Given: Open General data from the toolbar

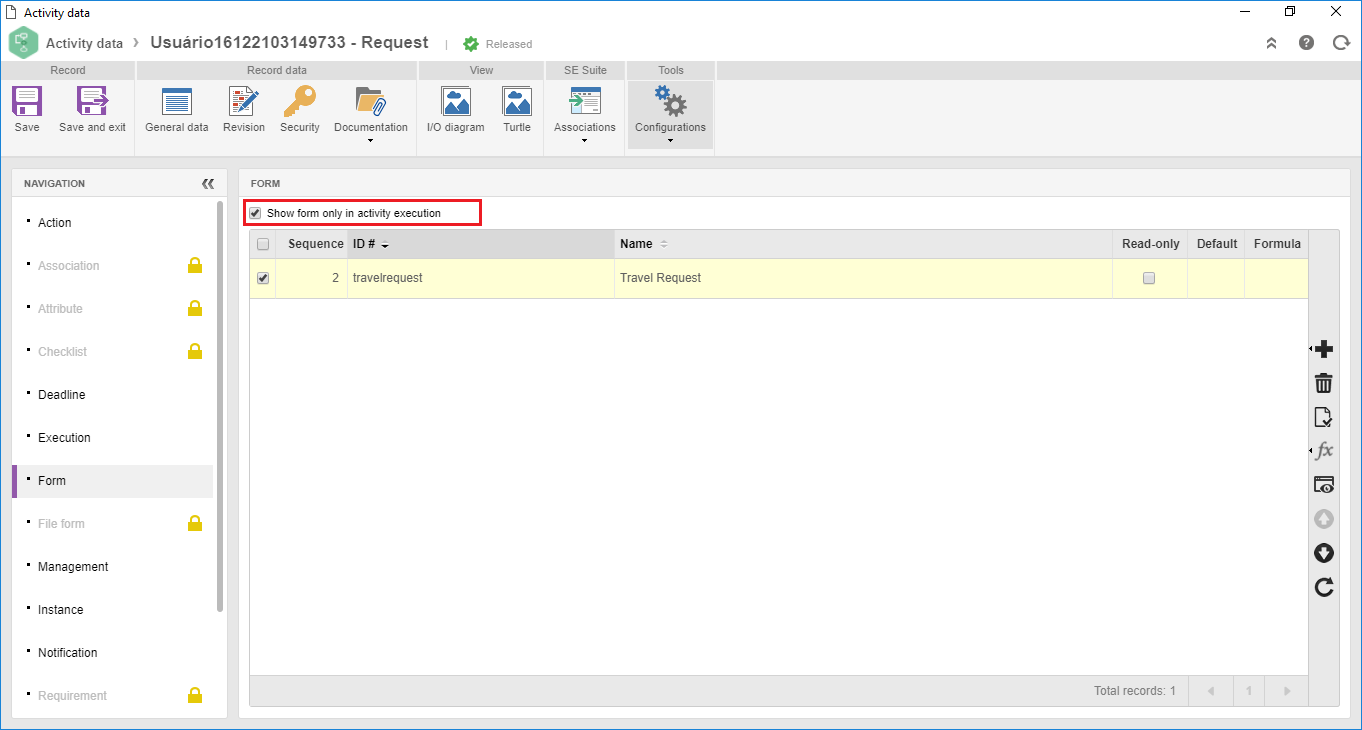Looking at the screenshot, I should pyautogui.click(x=177, y=102).
